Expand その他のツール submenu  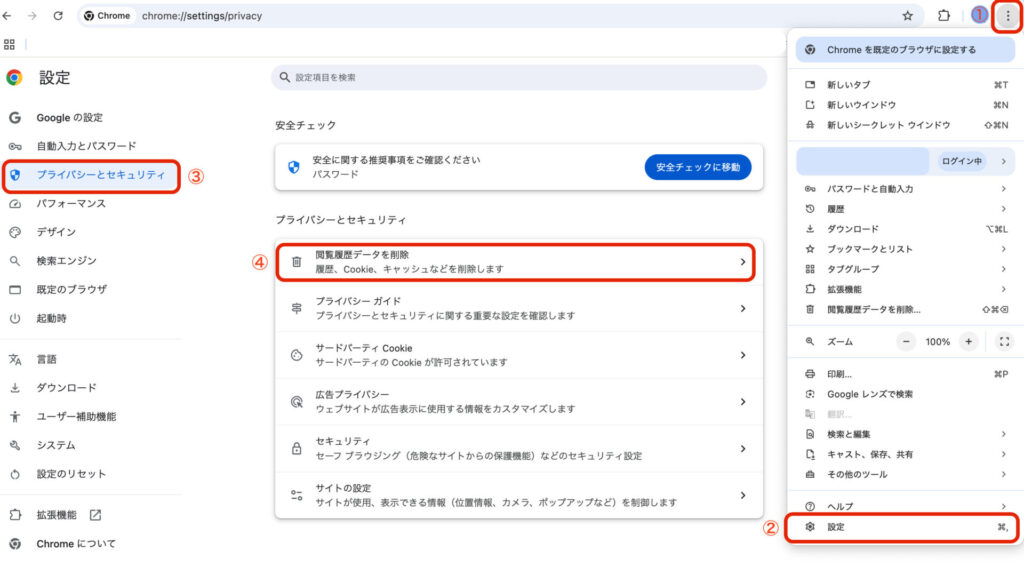click(x=905, y=475)
